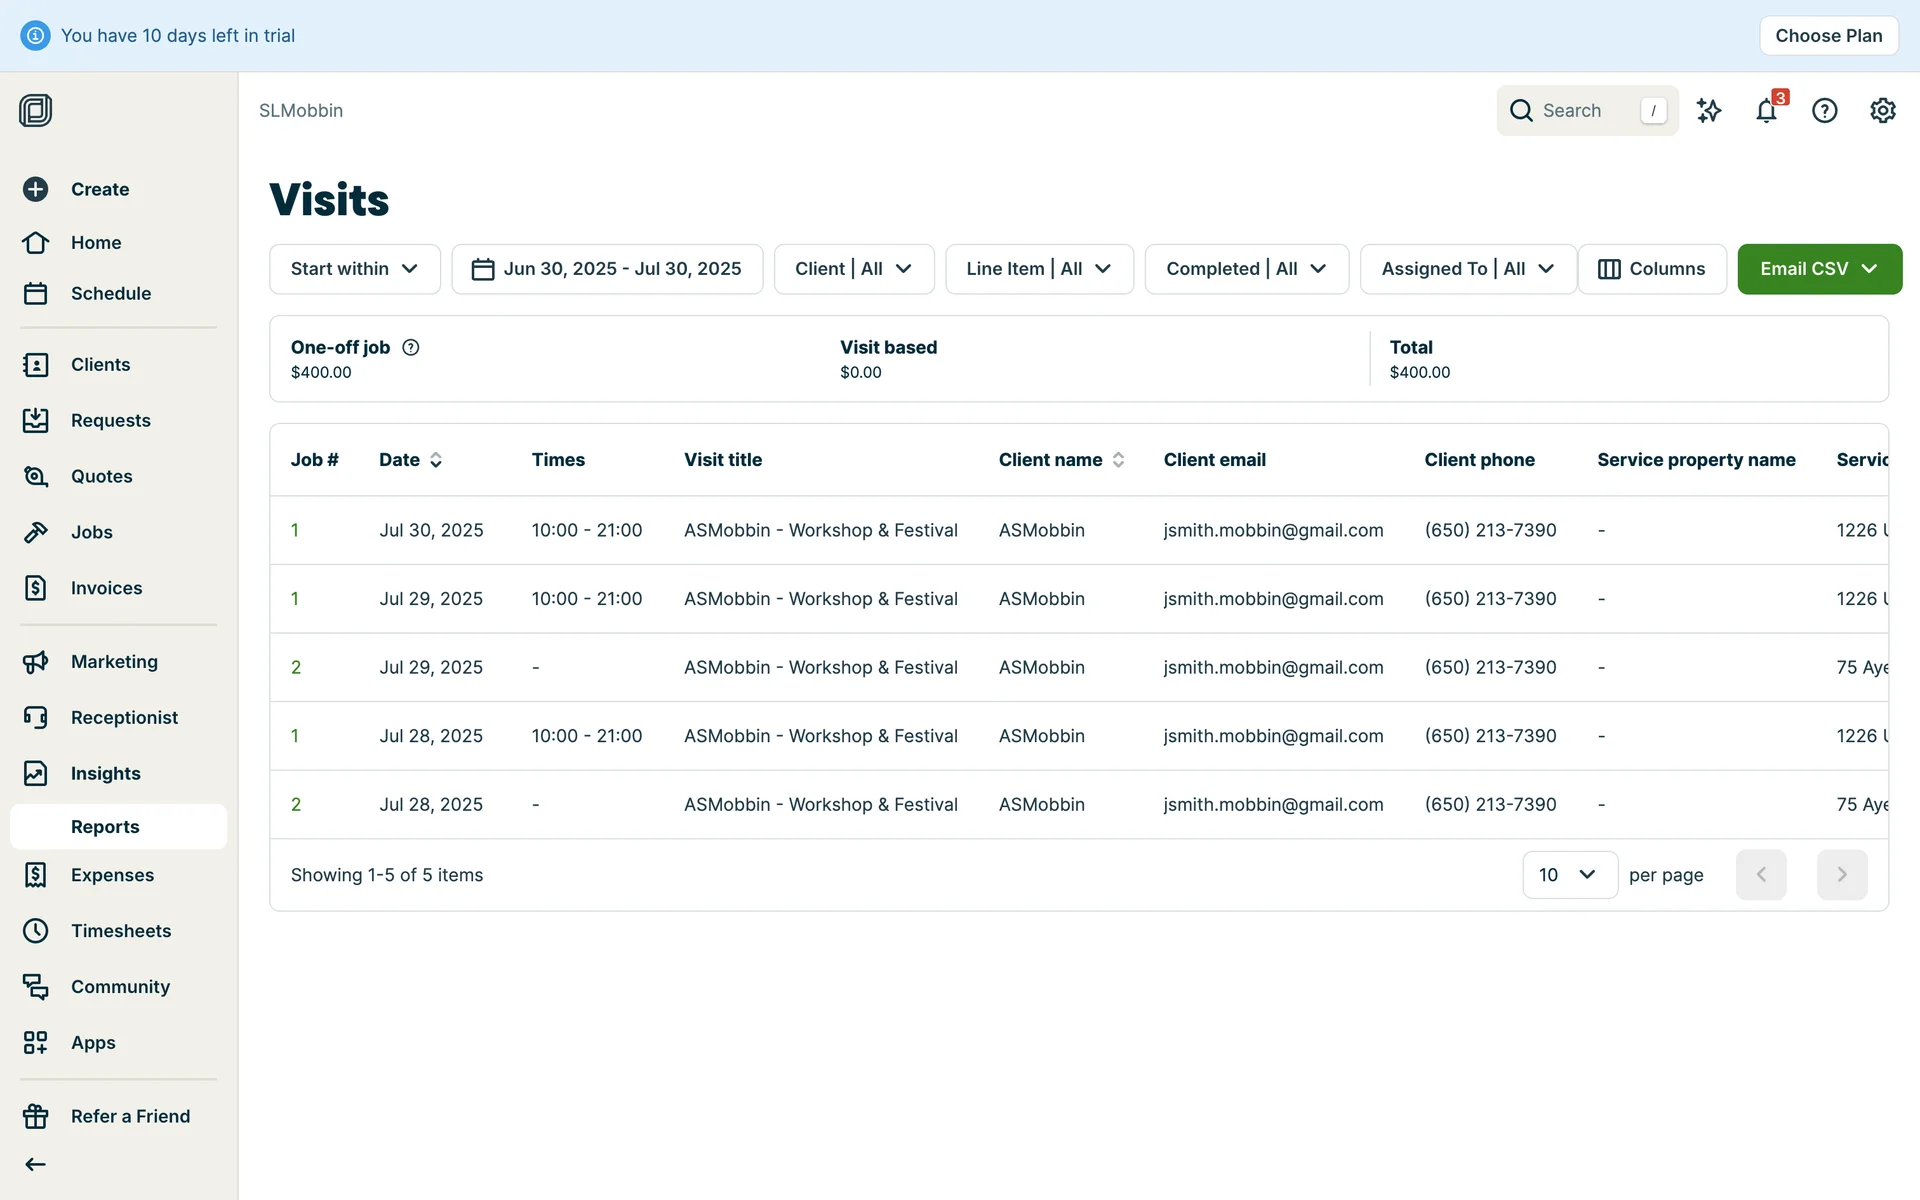Click the Choose Plan button
Viewport: 1920px width, 1200px height.
(x=1828, y=36)
